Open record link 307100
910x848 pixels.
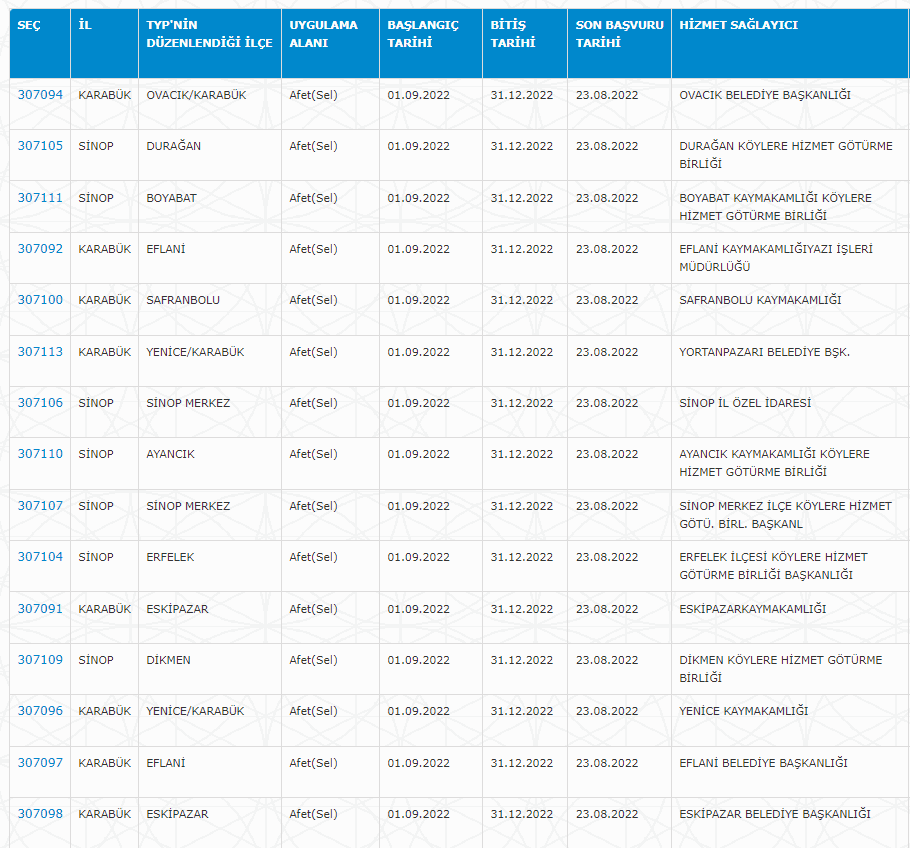(40, 300)
